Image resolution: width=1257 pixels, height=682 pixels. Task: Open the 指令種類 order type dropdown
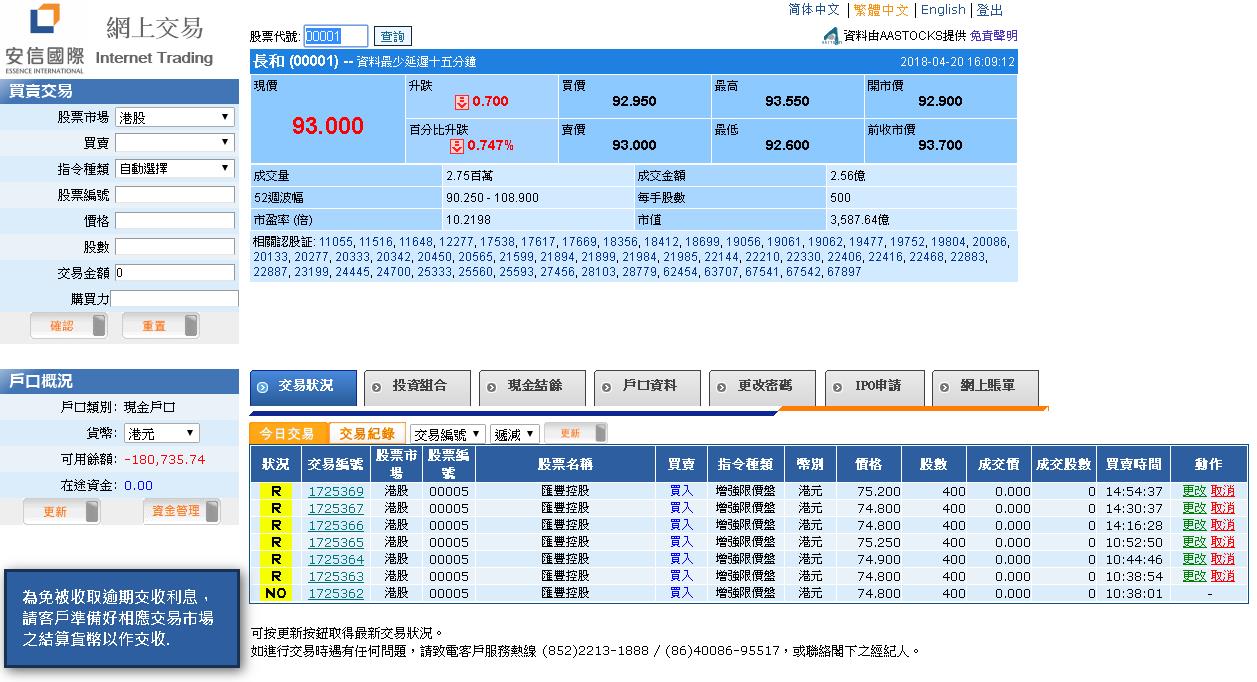pos(175,169)
